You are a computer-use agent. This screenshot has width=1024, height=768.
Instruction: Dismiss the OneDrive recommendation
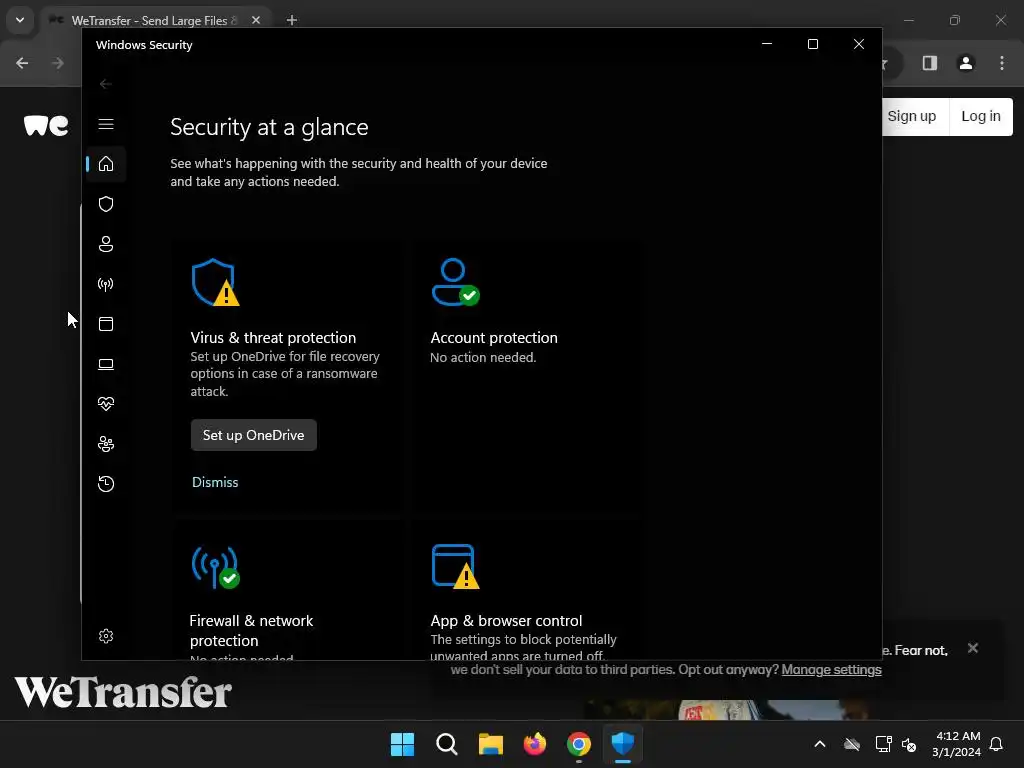point(215,482)
